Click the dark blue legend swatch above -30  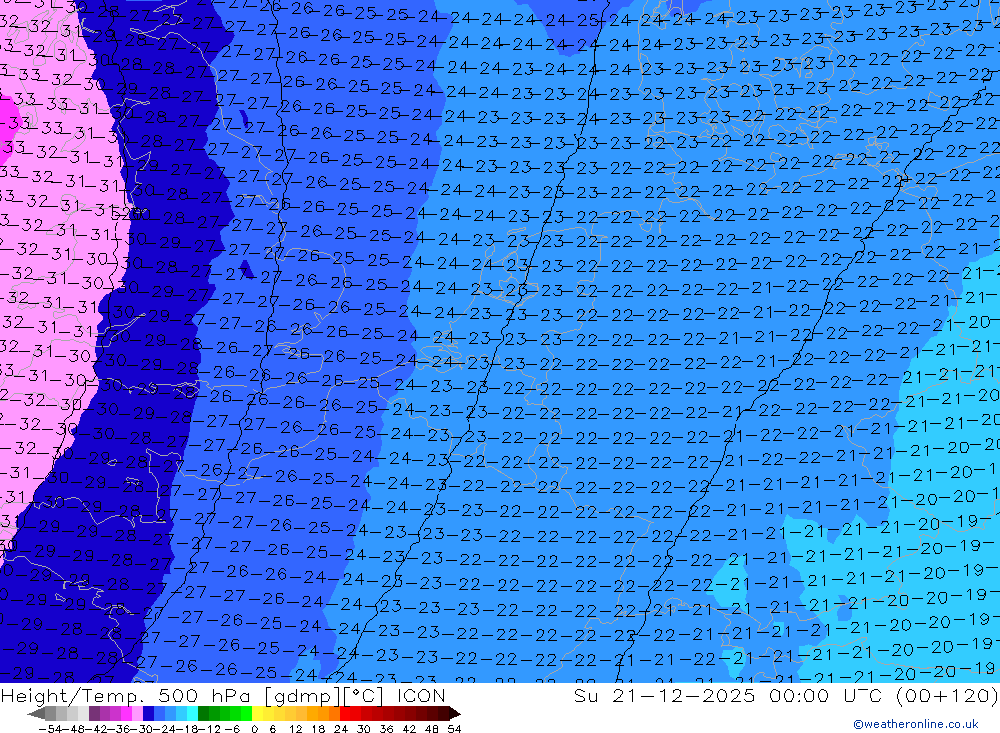point(148,713)
